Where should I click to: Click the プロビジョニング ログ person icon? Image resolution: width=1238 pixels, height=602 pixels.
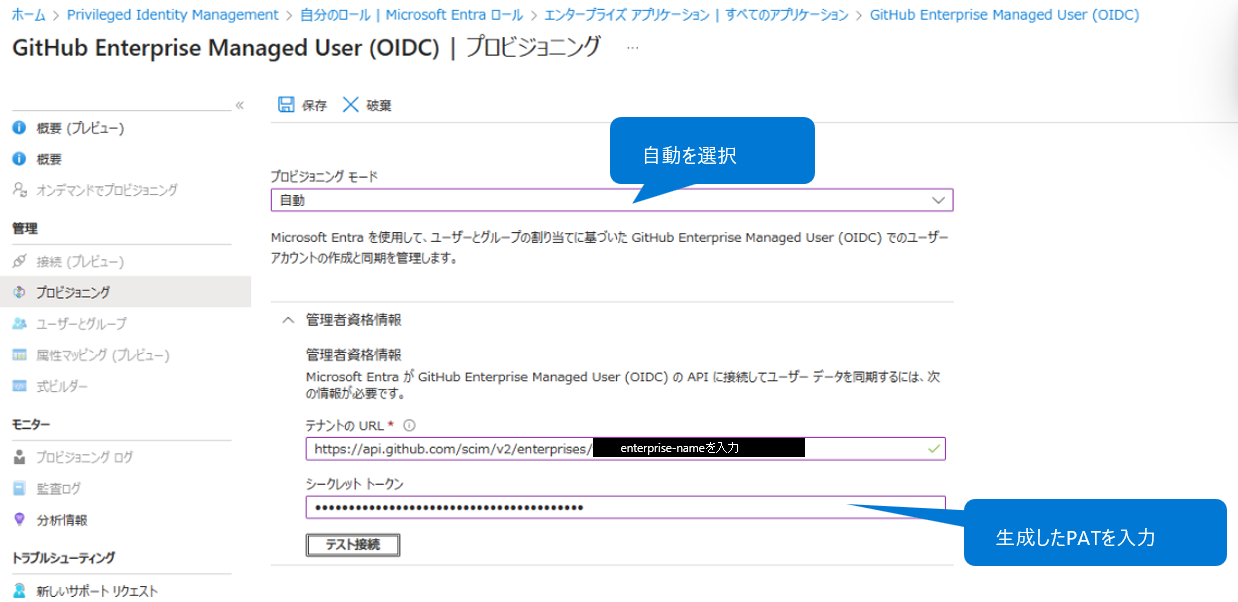point(19,457)
